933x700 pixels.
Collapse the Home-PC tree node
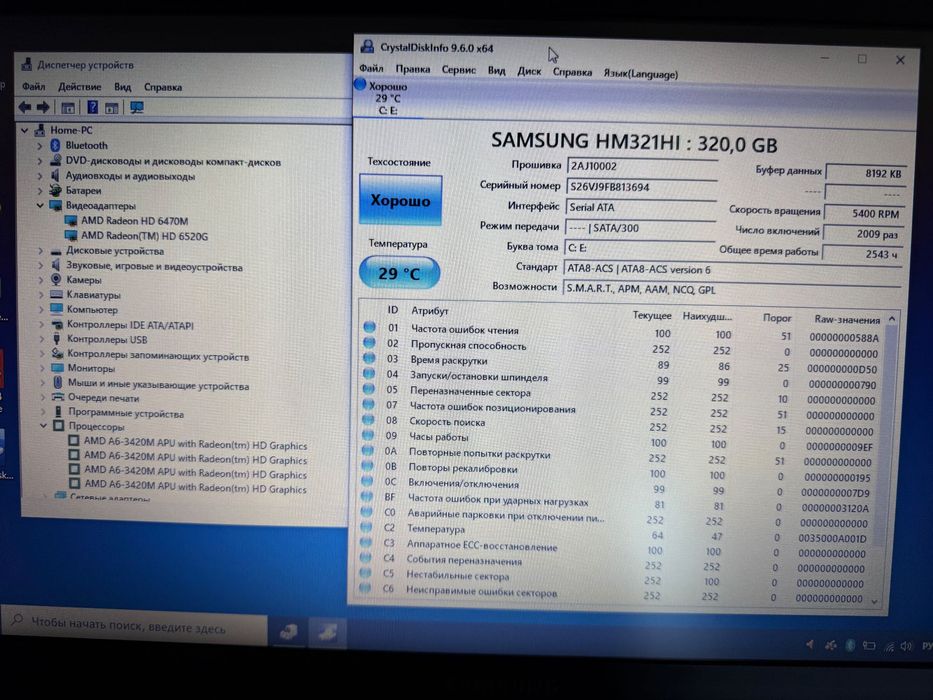(24, 130)
